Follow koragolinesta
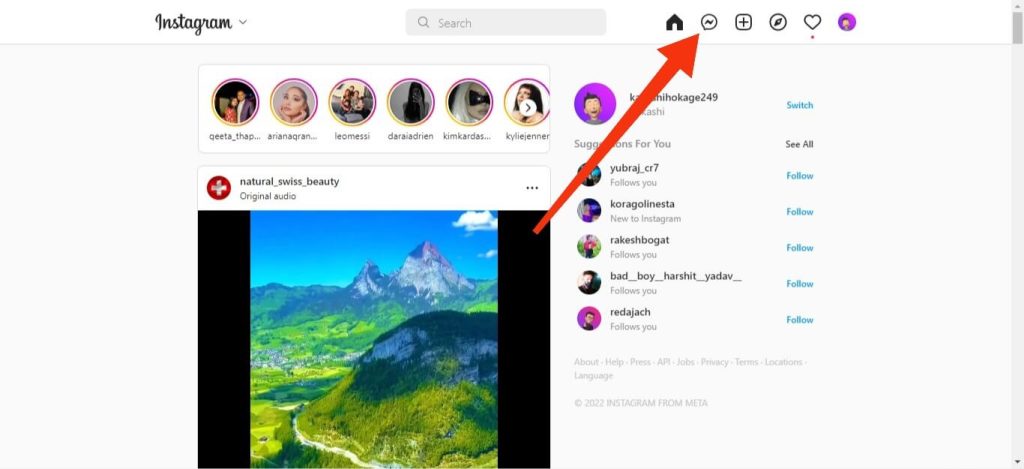1024x469 pixels. 799,212
